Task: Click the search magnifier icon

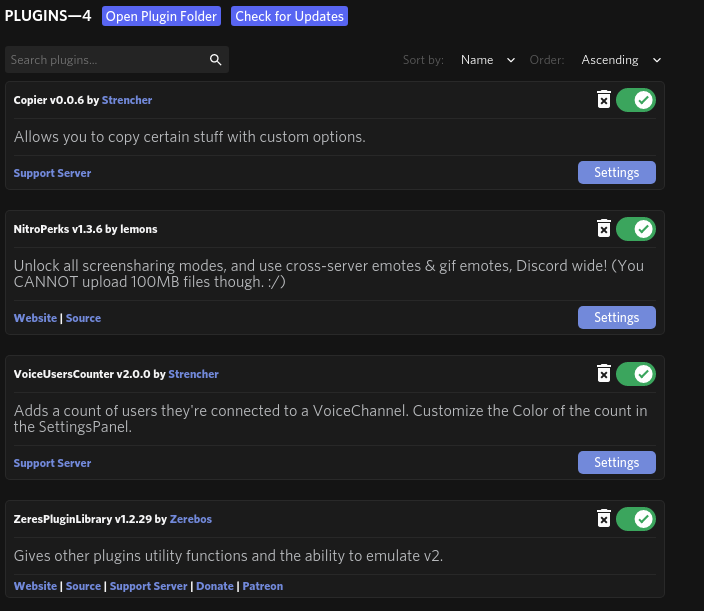Action: [216, 60]
